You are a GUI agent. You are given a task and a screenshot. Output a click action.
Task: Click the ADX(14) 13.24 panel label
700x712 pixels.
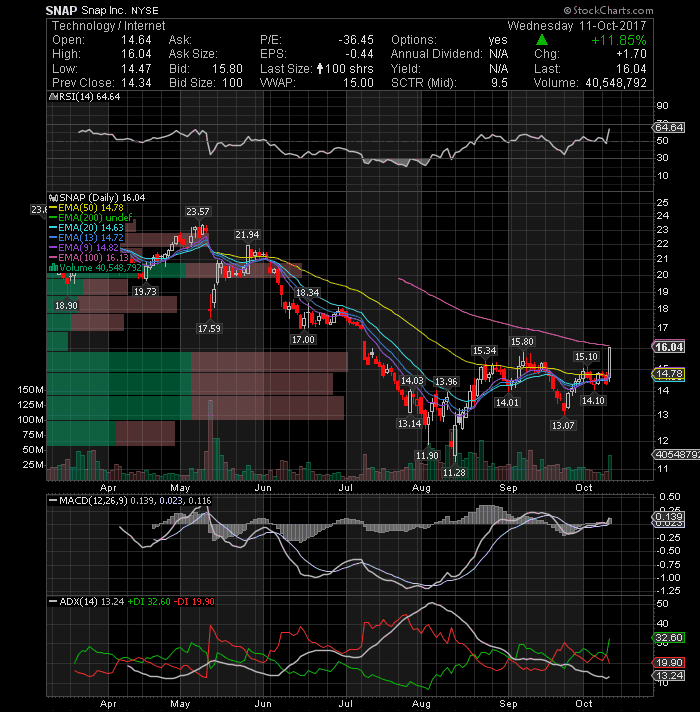point(92,602)
